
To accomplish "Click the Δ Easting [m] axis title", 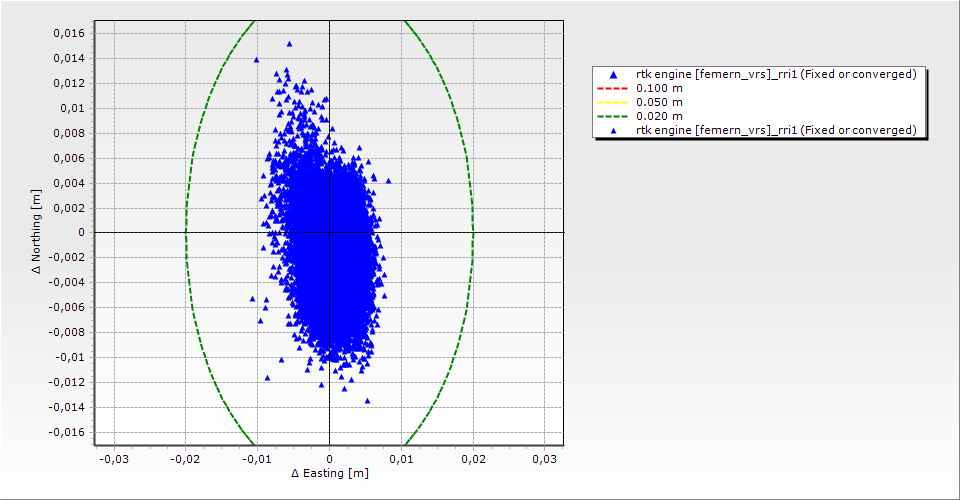I will tap(329, 473).
